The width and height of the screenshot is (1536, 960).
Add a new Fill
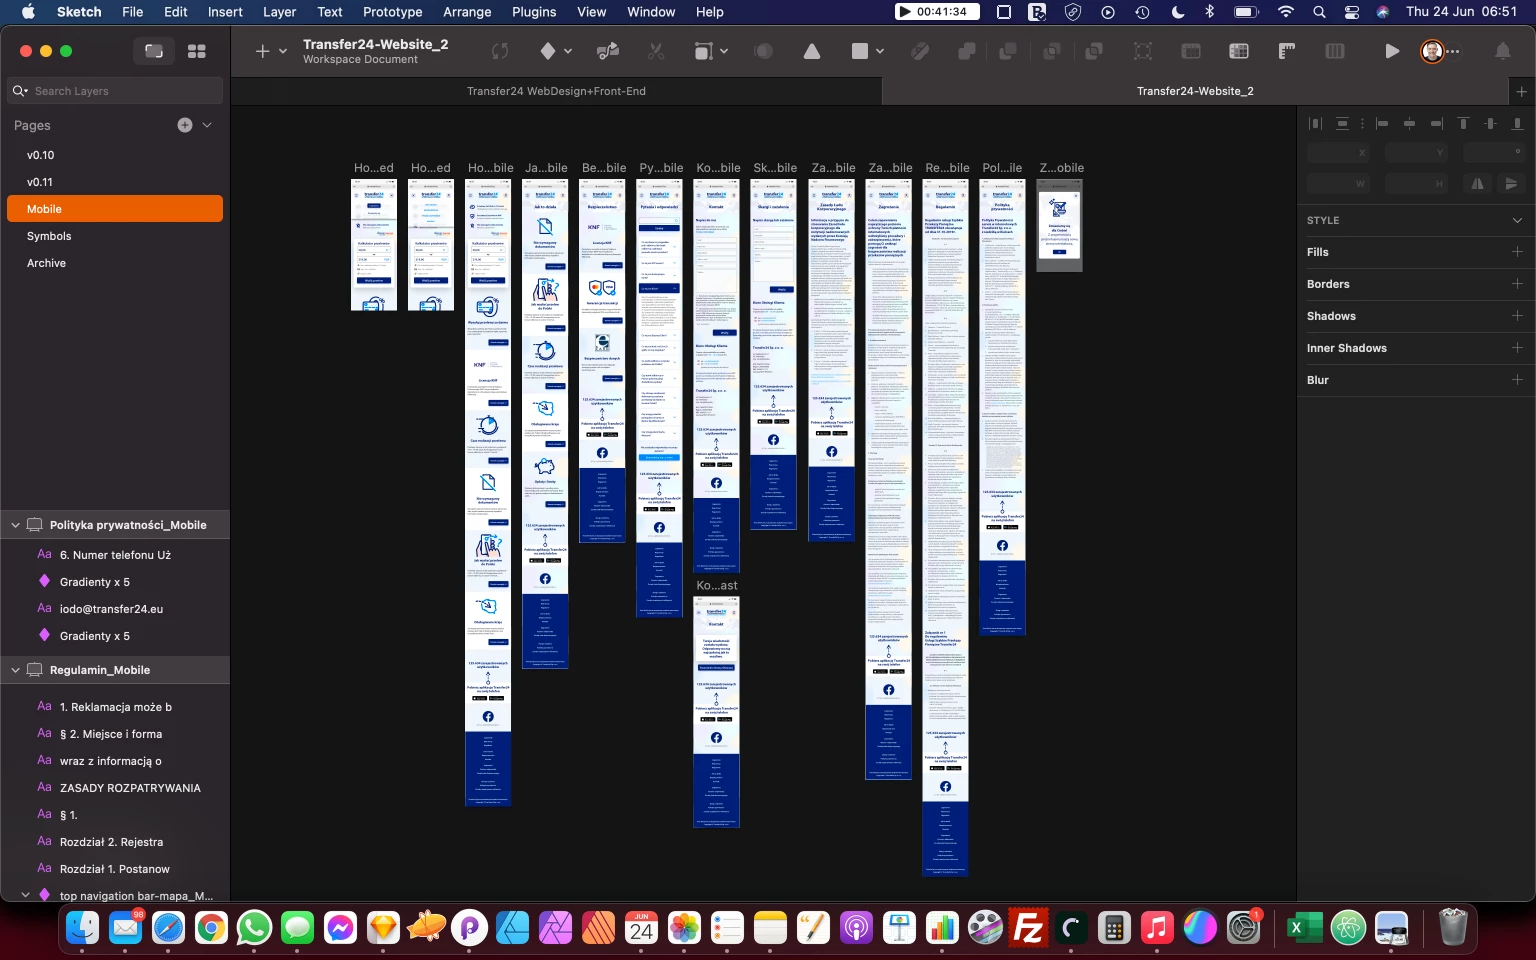[1516, 252]
